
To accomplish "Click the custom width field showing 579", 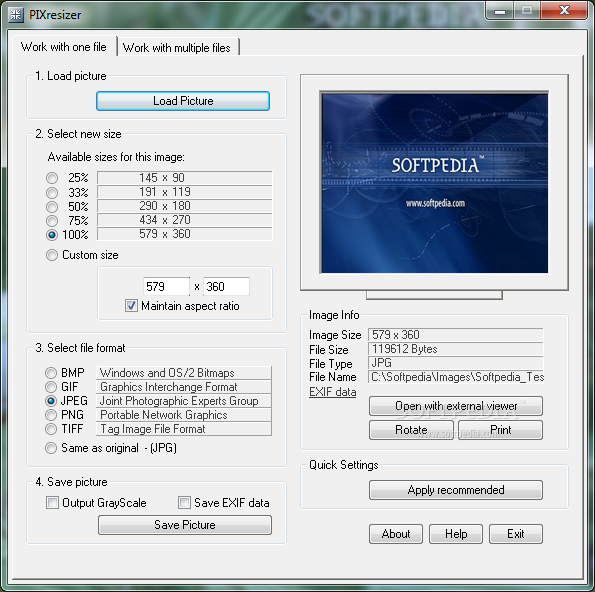I will (x=166, y=287).
